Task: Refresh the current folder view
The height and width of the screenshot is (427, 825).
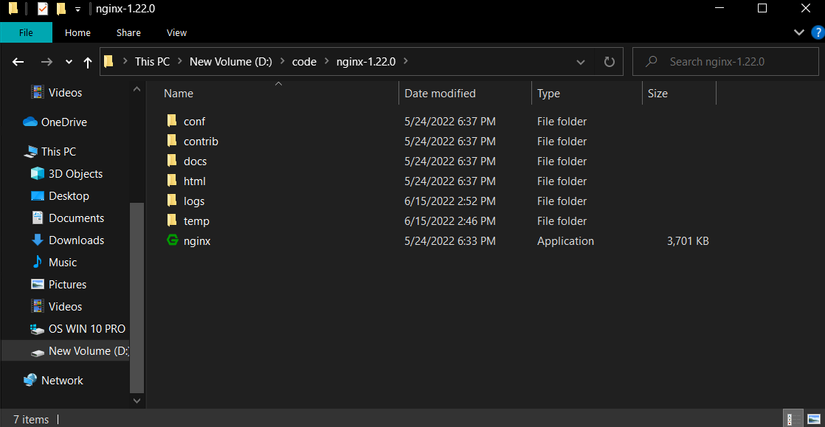Action: pyautogui.click(x=609, y=62)
